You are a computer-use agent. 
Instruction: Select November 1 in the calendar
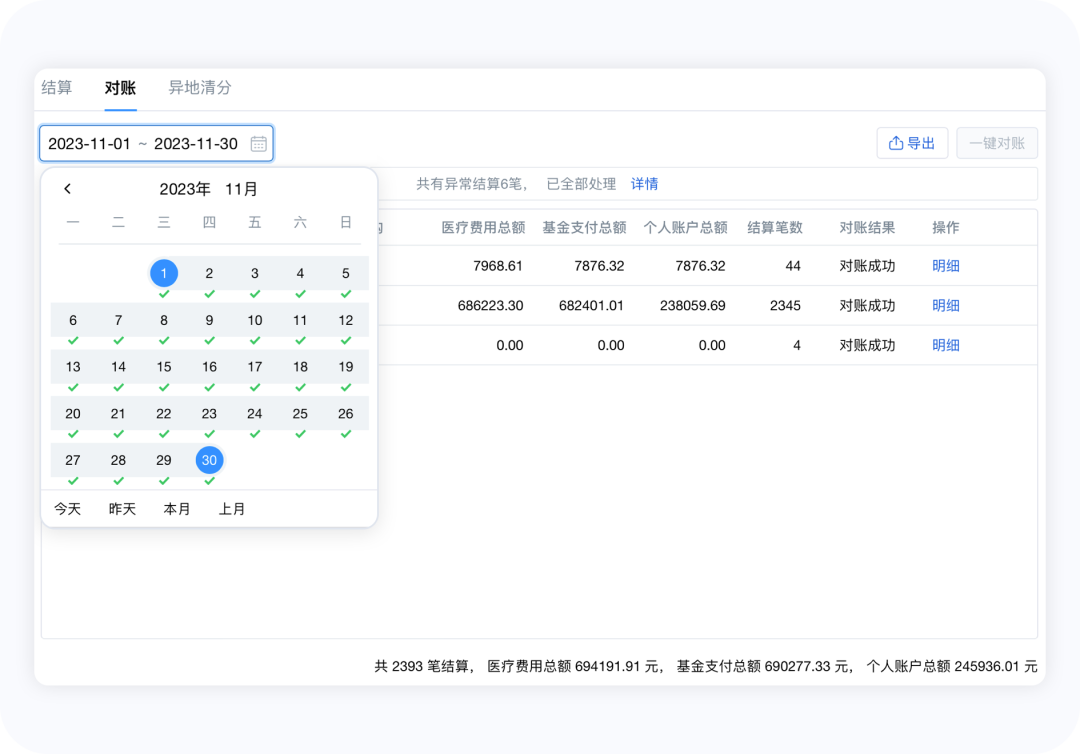click(164, 273)
